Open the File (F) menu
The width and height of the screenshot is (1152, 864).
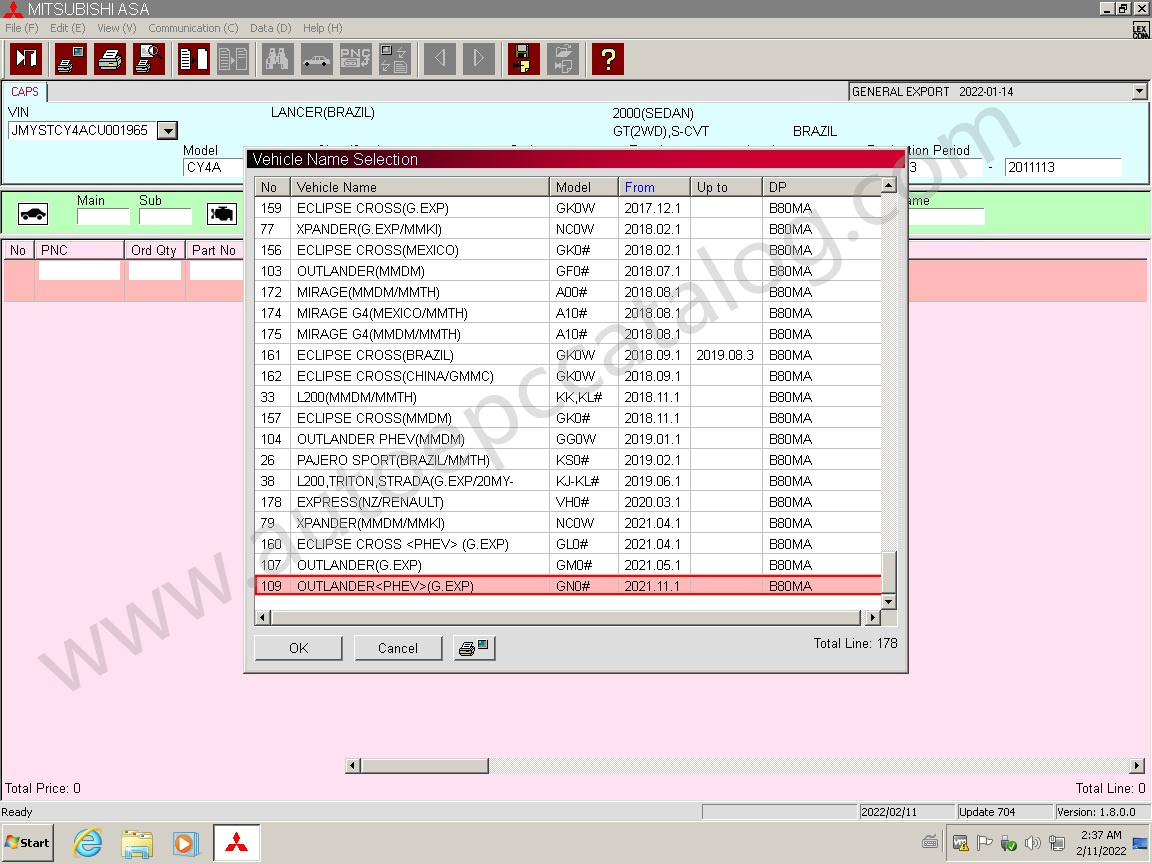(x=21, y=28)
